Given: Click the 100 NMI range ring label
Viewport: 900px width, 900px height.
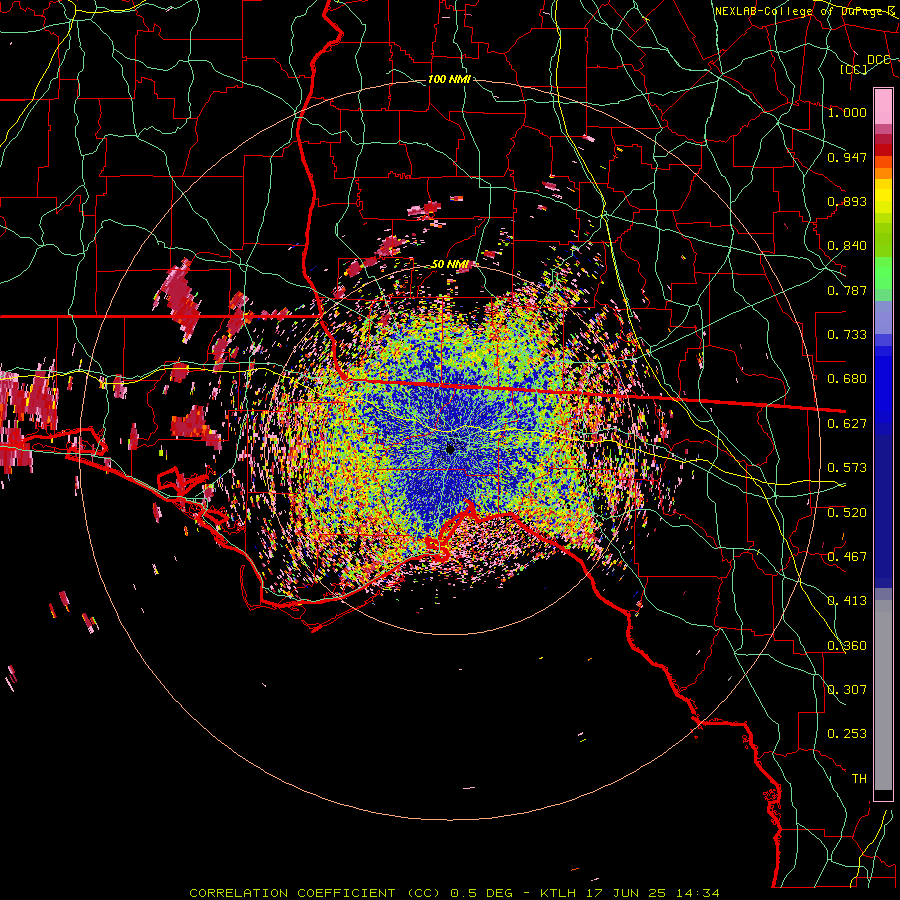Looking at the screenshot, I should point(449,79).
